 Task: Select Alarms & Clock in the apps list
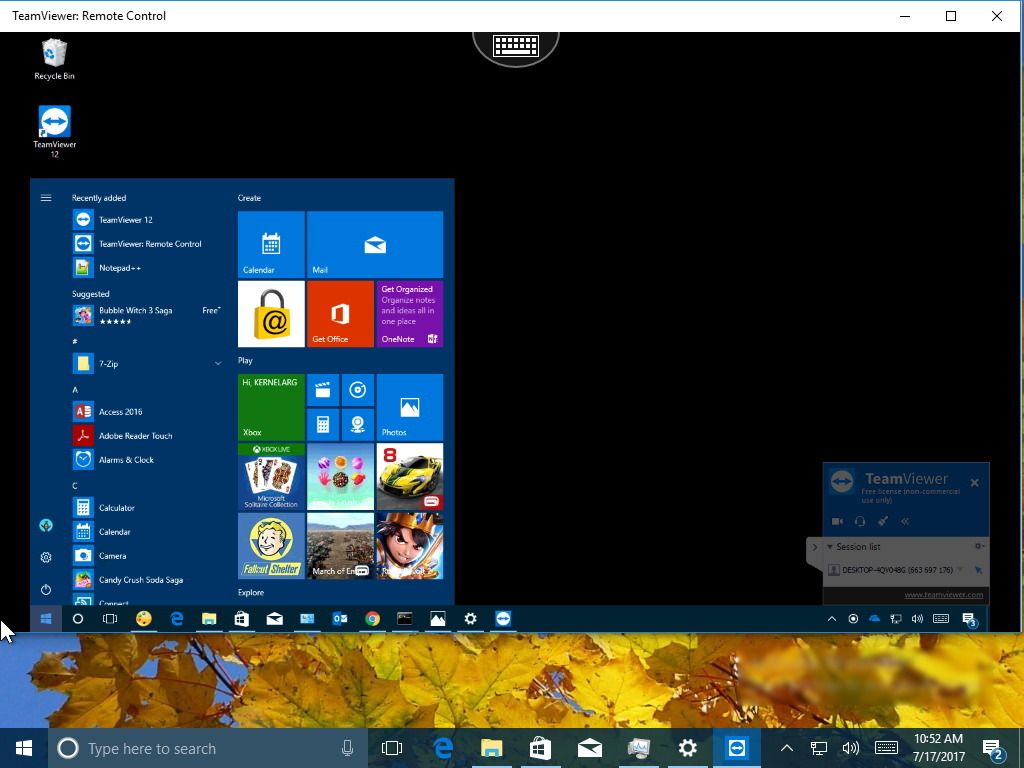point(126,459)
